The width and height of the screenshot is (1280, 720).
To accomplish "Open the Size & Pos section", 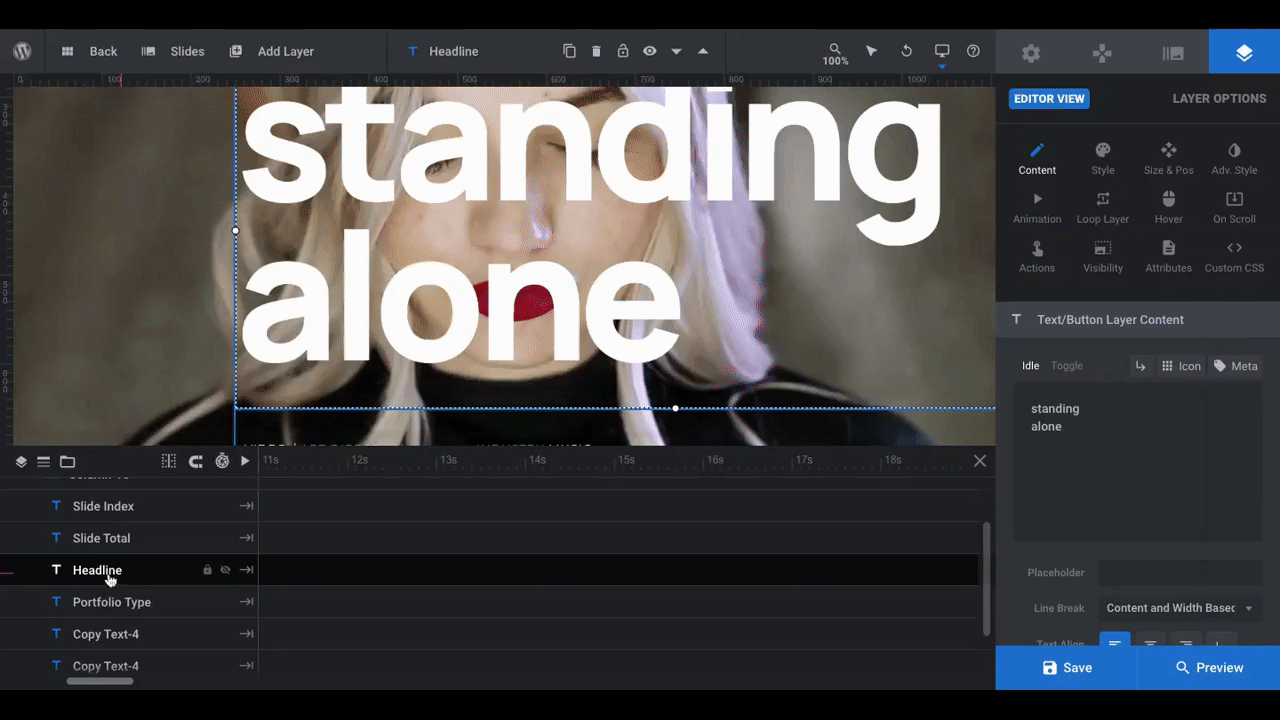I will pyautogui.click(x=1168, y=159).
